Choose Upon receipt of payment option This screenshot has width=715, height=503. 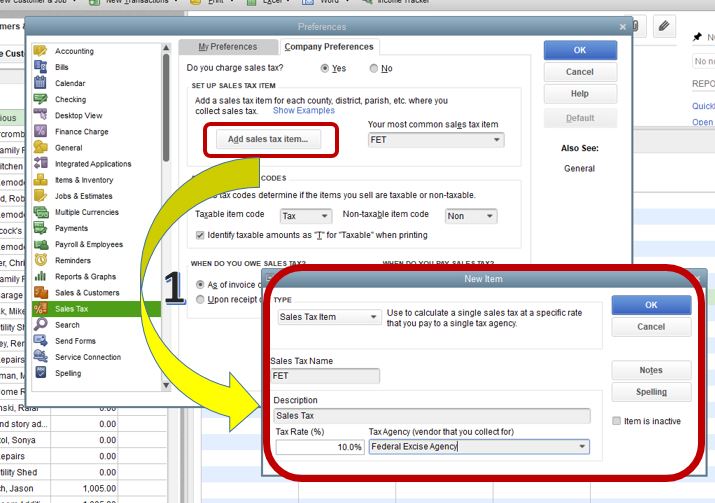[200, 299]
